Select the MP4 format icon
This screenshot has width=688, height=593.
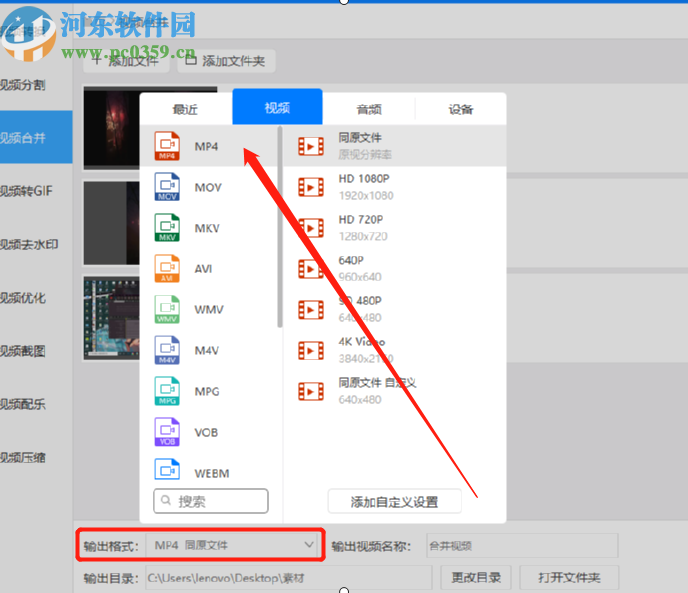point(167,146)
